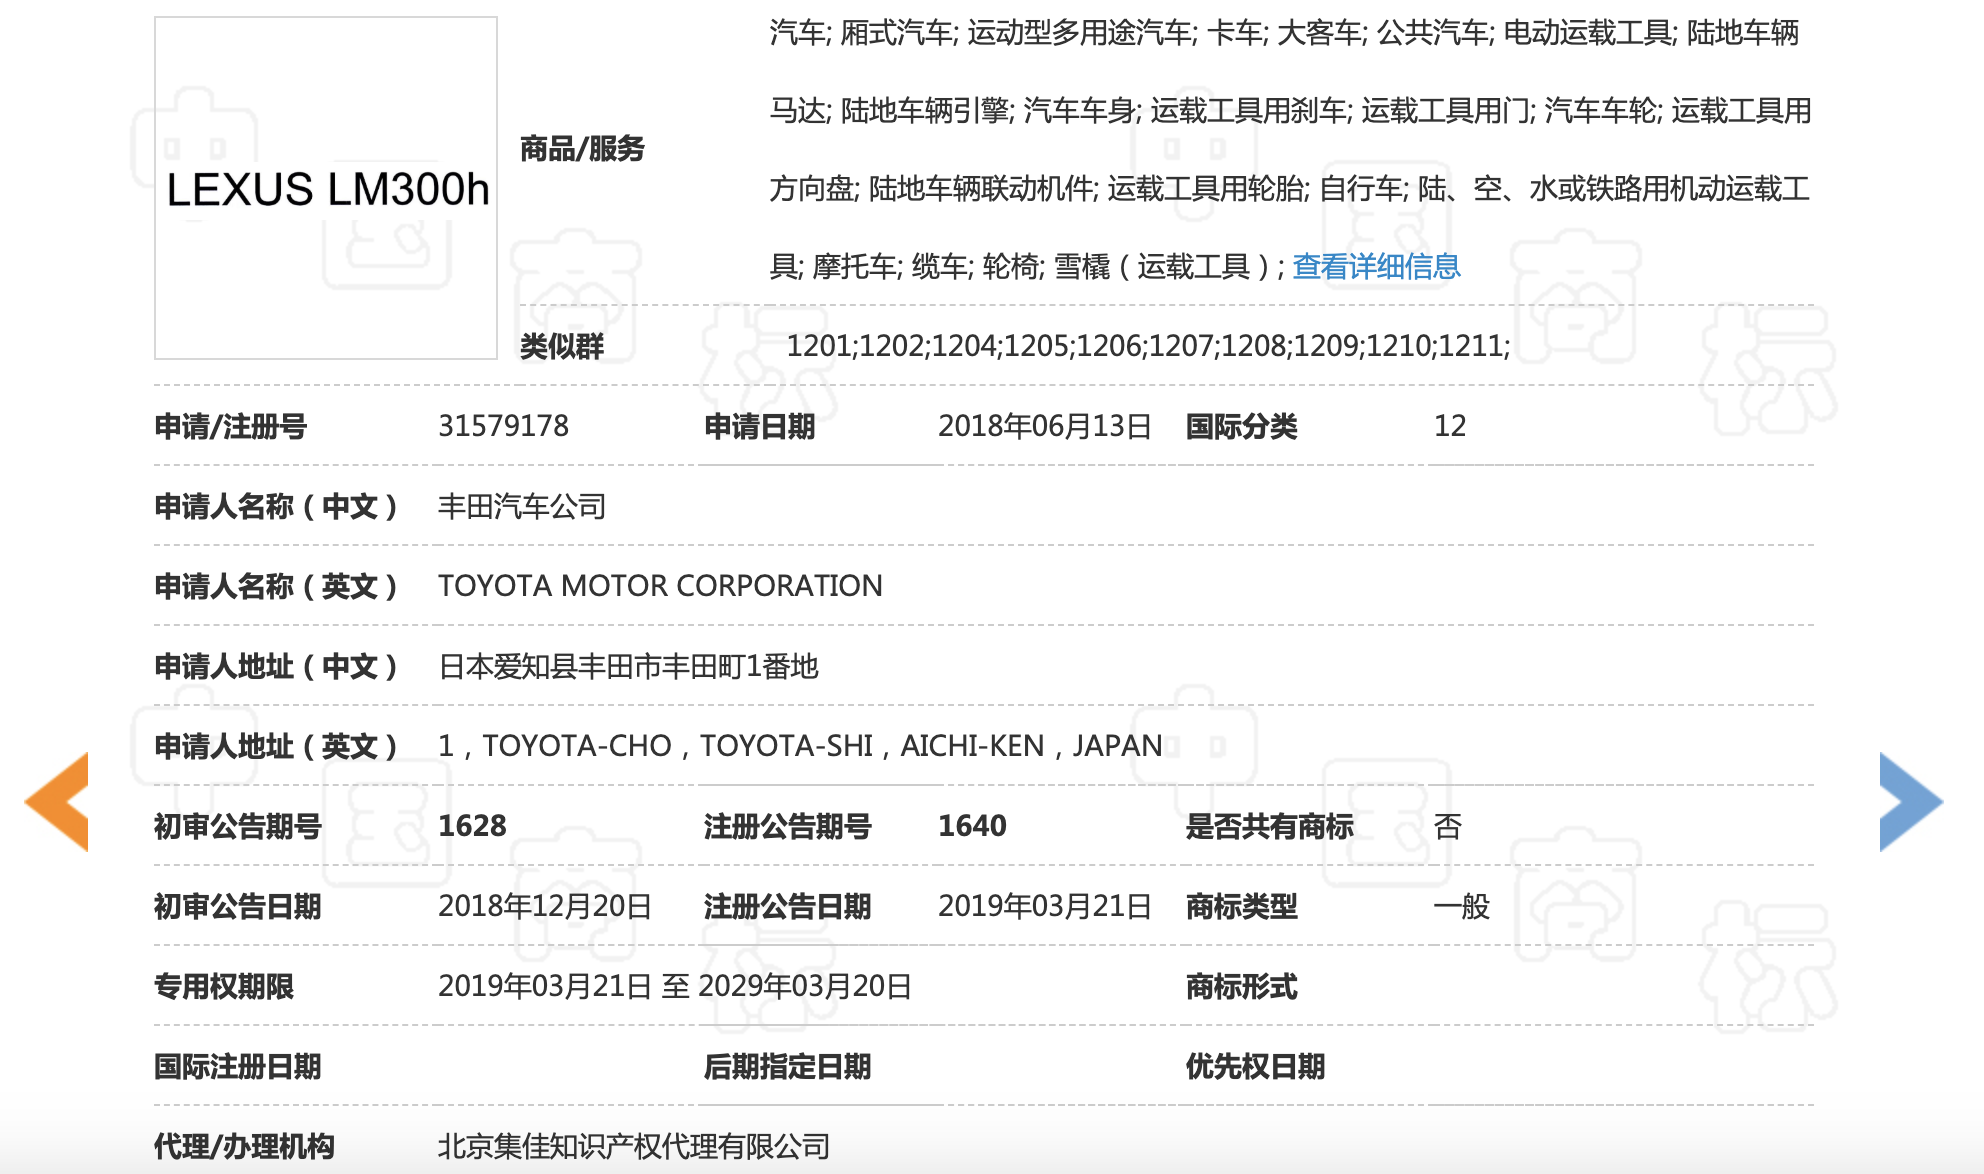The image size is (1984, 1174).
Task: Click the blue next arrow icon
Action: pyautogui.click(x=1910, y=802)
